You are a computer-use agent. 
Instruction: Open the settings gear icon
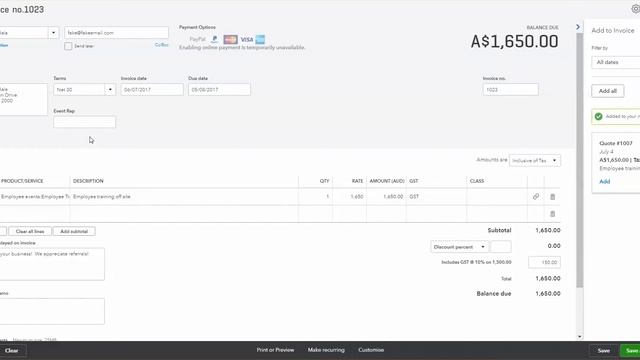[x=636, y=9]
